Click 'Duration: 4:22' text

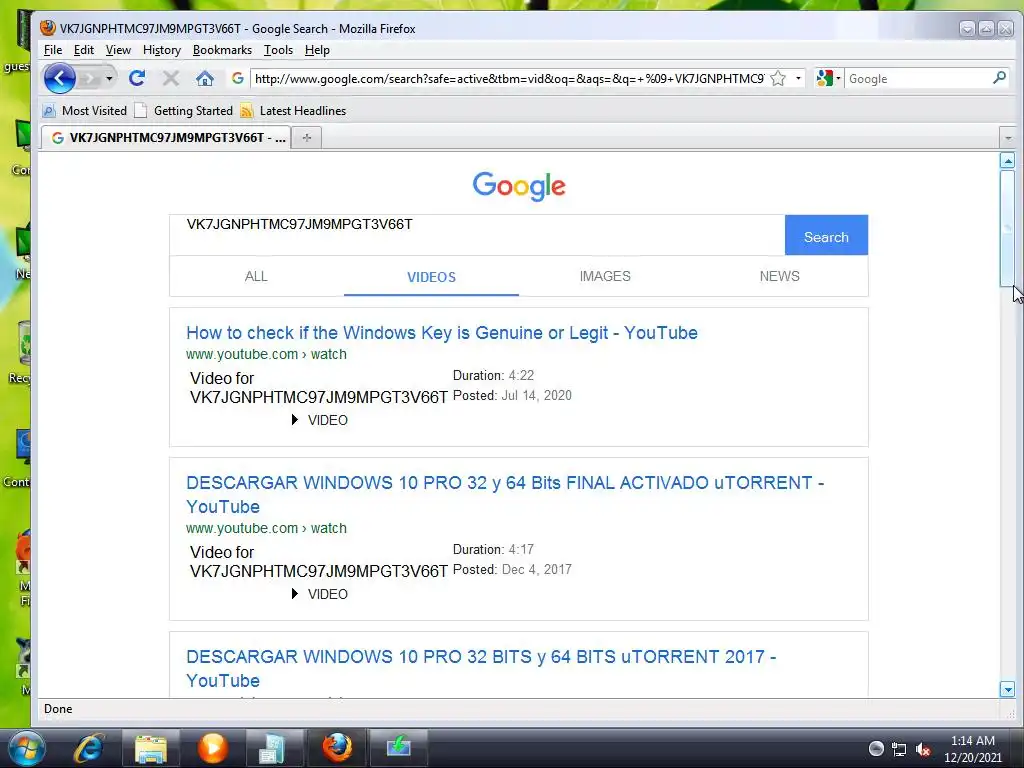pyautogui.click(x=493, y=376)
